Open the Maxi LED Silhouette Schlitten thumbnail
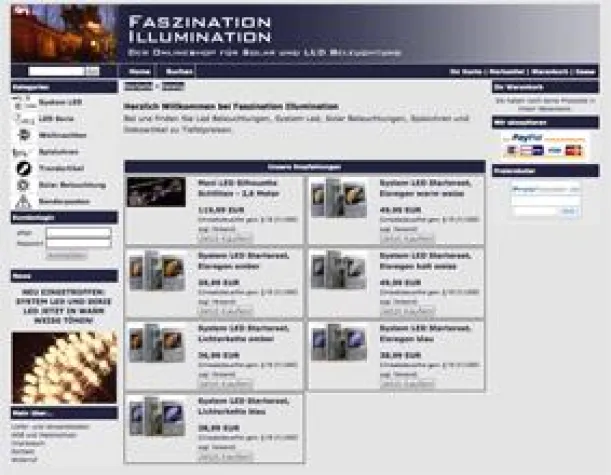Image resolution: width=611 pixels, height=475 pixels. (x=156, y=192)
